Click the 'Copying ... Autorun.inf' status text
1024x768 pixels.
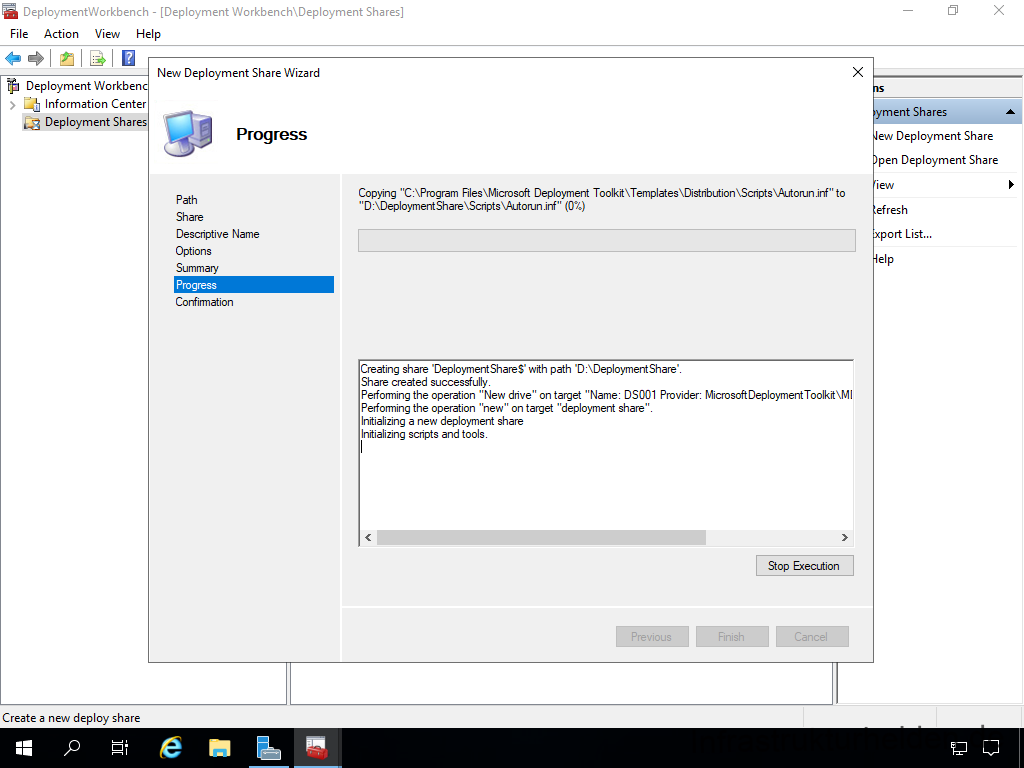tap(601, 199)
